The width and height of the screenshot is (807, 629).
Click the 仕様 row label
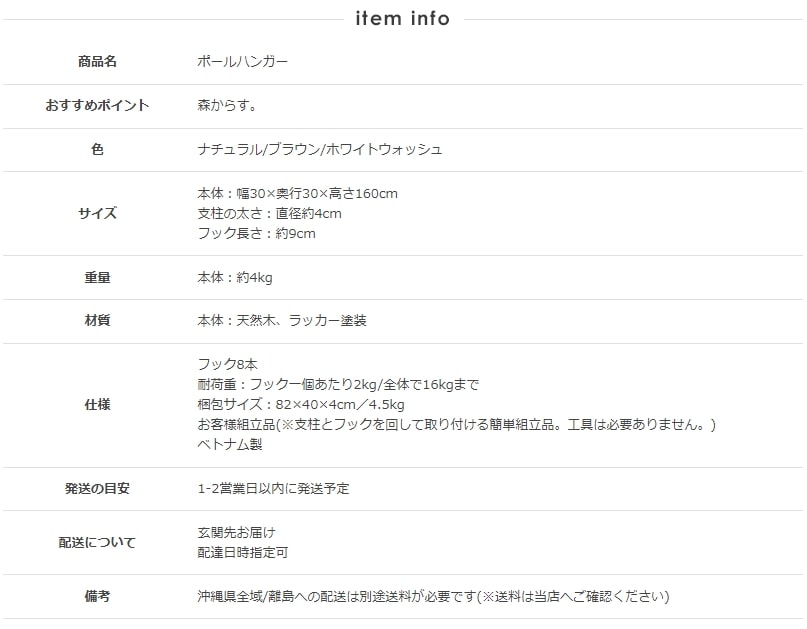(97, 405)
